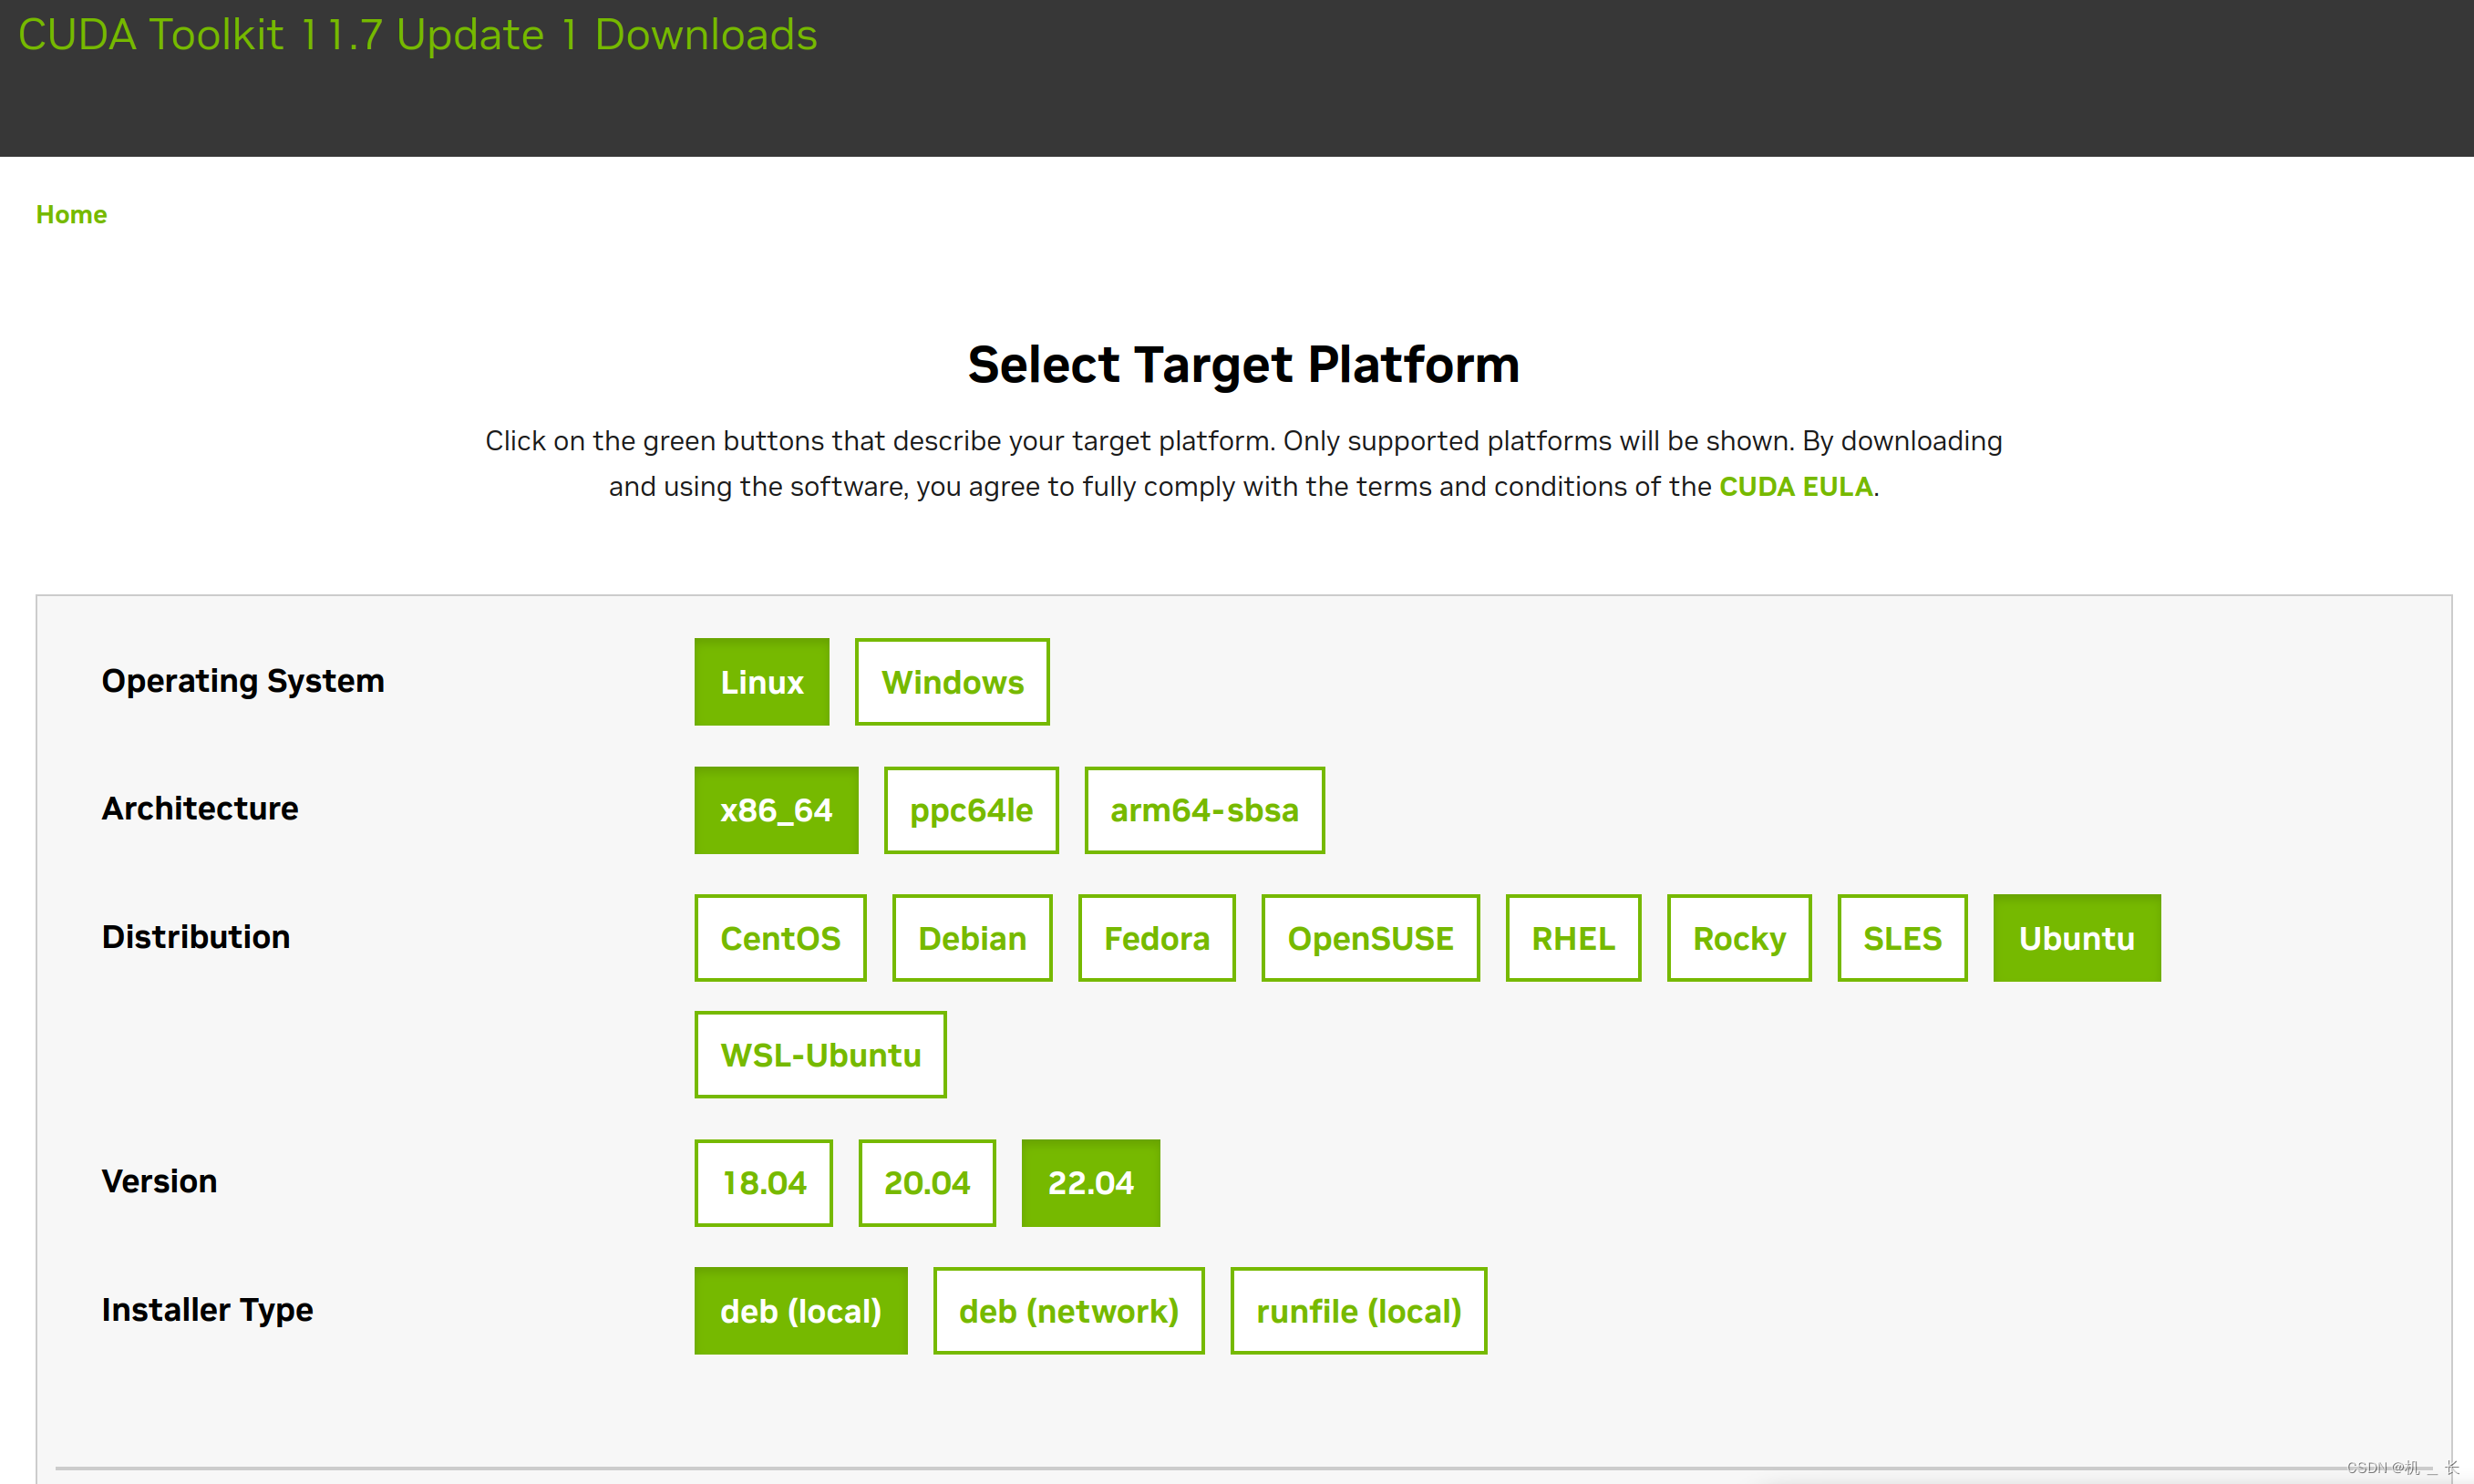Select x86_64 architecture

pos(776,810)
